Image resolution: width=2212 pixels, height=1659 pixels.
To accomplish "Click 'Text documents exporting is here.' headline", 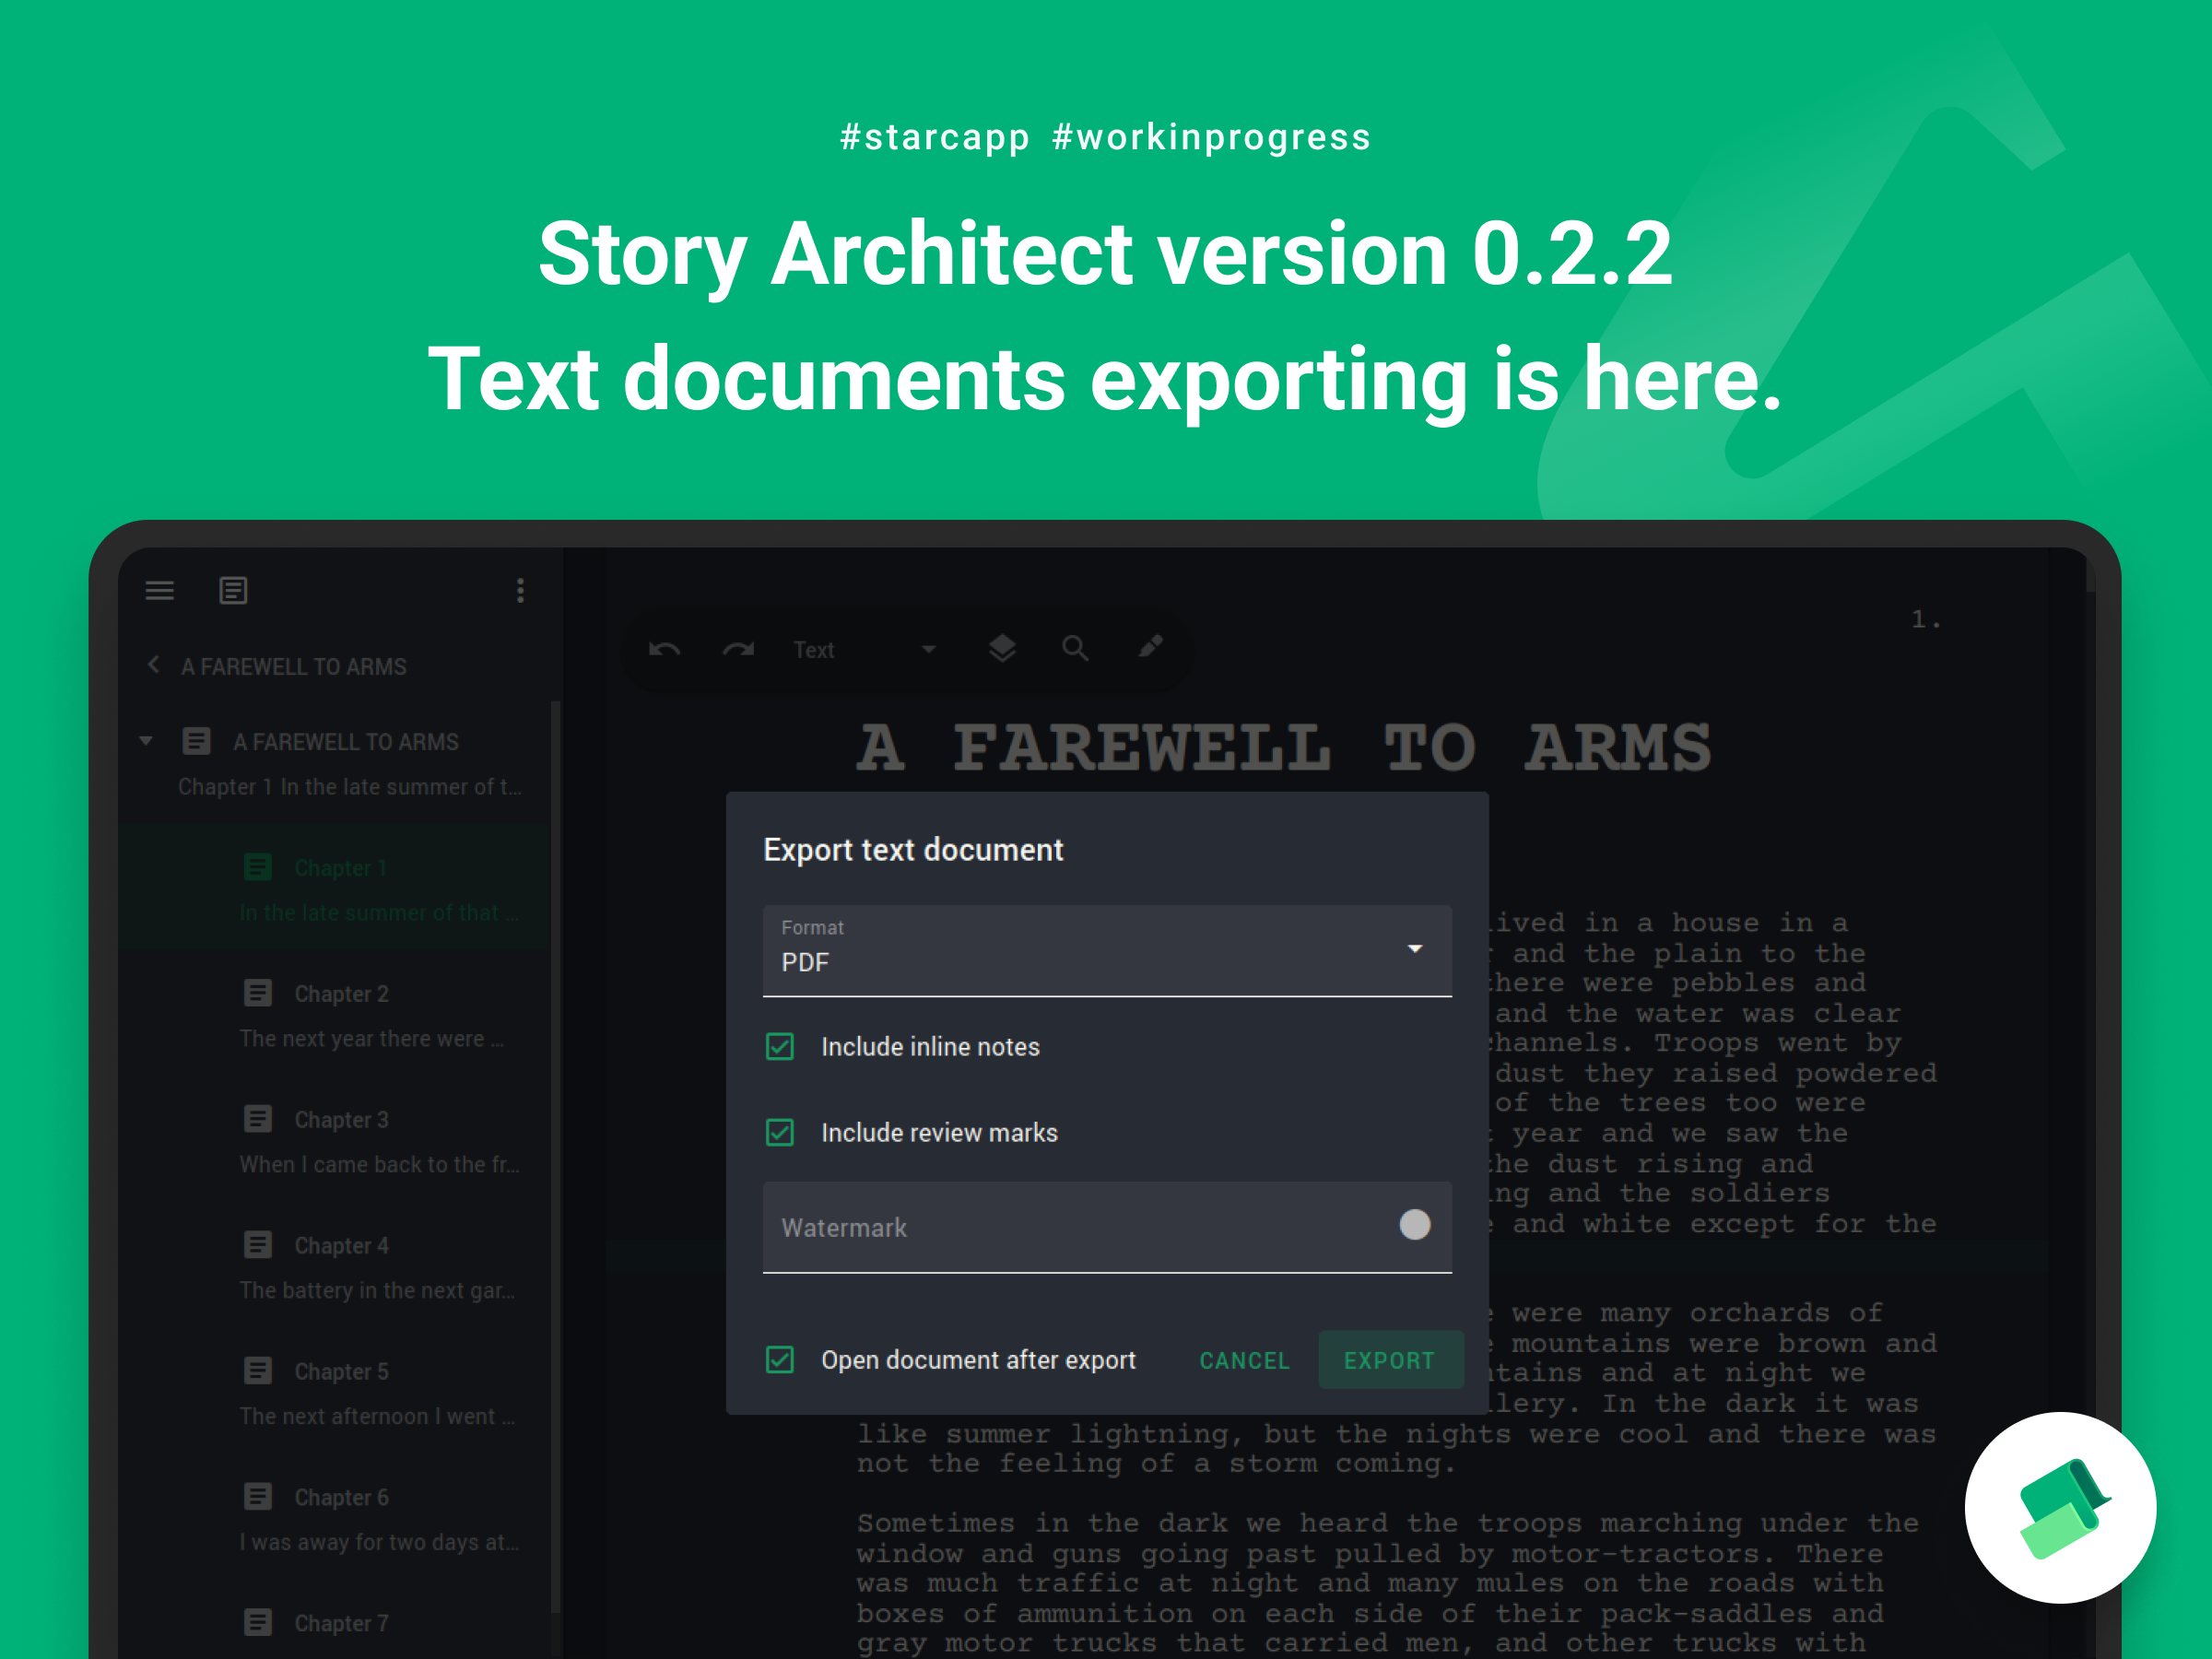I will click(x=1106, y=380).
